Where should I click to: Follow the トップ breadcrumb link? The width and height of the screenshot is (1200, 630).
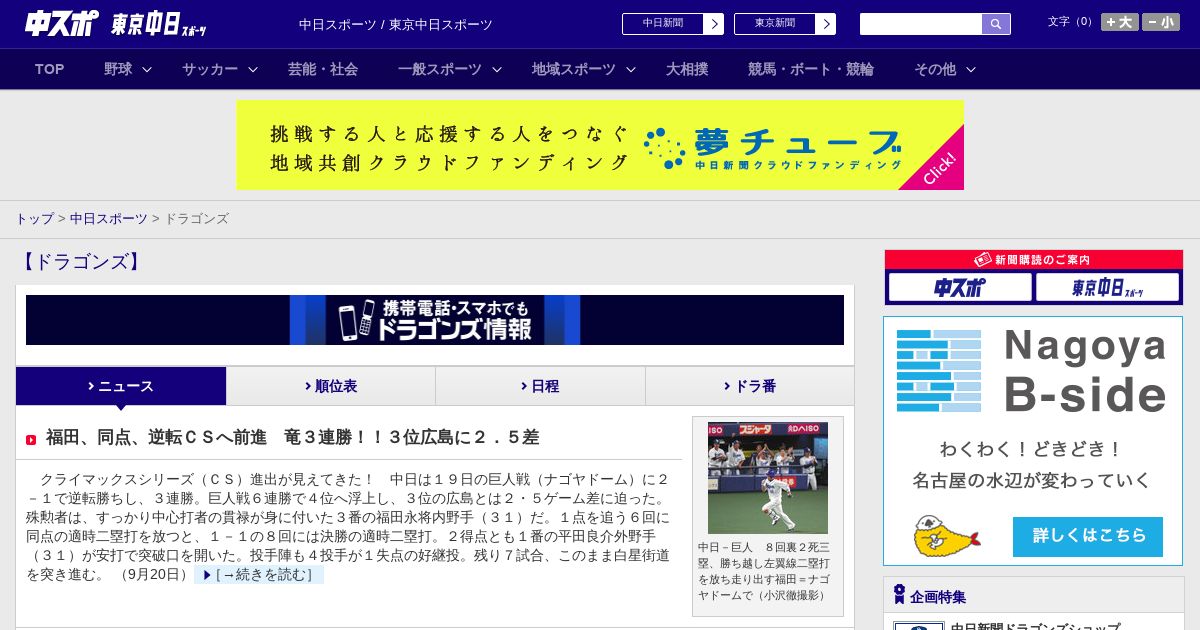coord(34,218)
